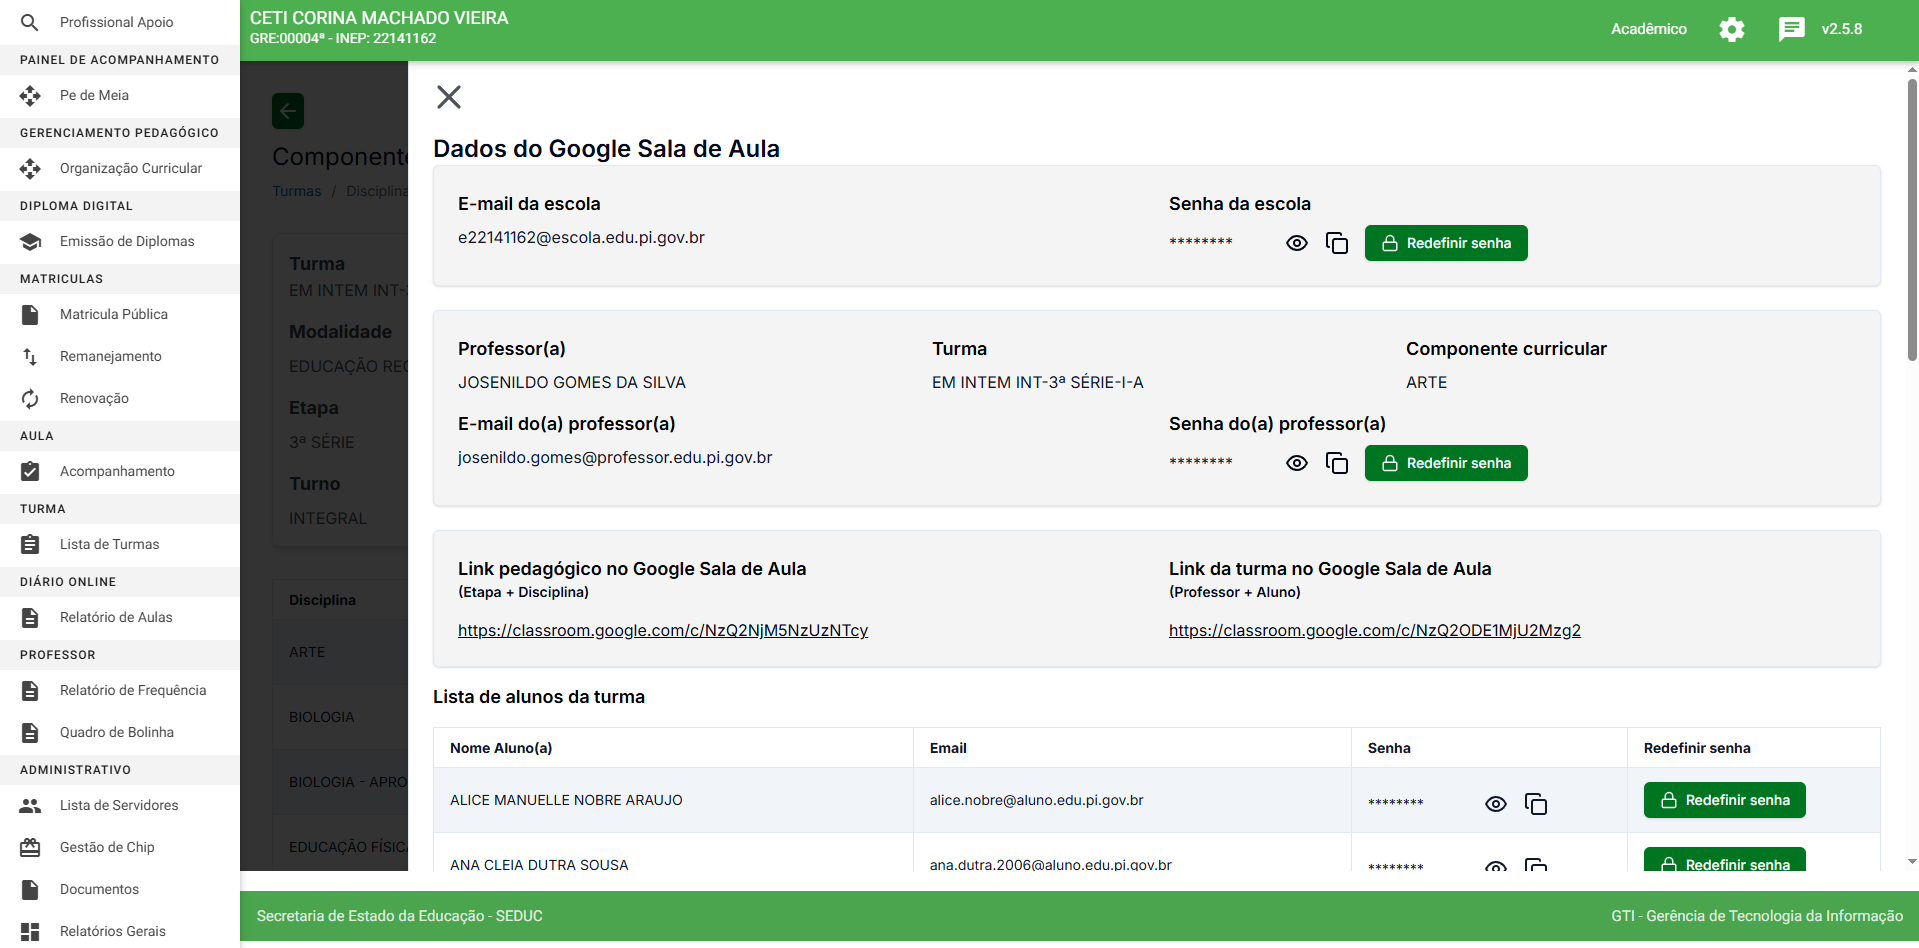The height and width of the screenshot is (948, 1919).
Task: Click the green back arrow button
Action: click(x=288, y=111)
